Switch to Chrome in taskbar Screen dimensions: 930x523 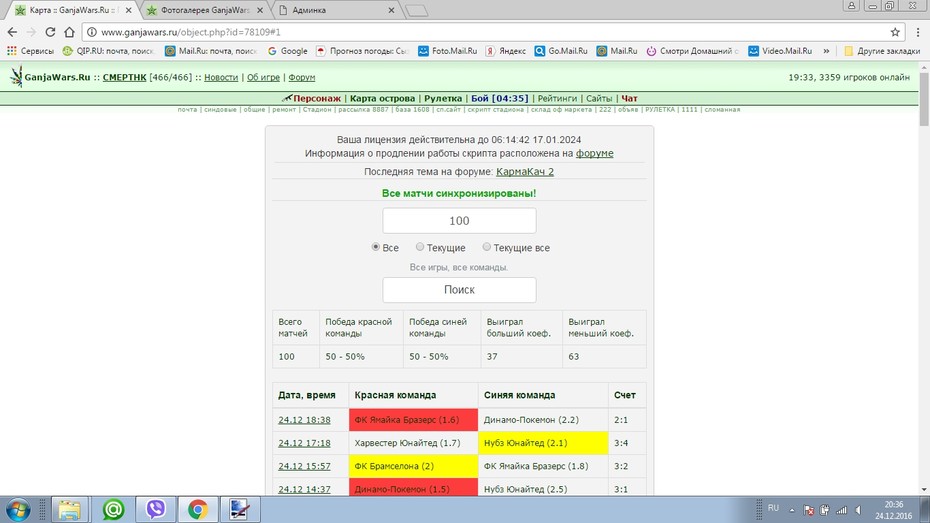point(198,509)
